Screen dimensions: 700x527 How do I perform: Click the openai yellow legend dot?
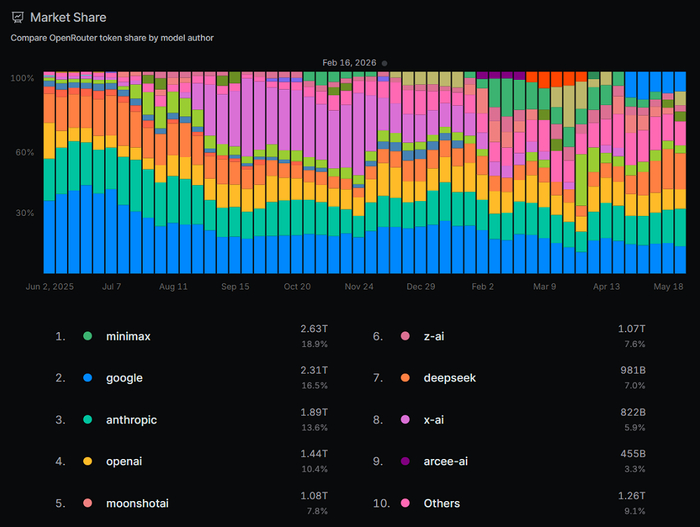click(88, 461)
